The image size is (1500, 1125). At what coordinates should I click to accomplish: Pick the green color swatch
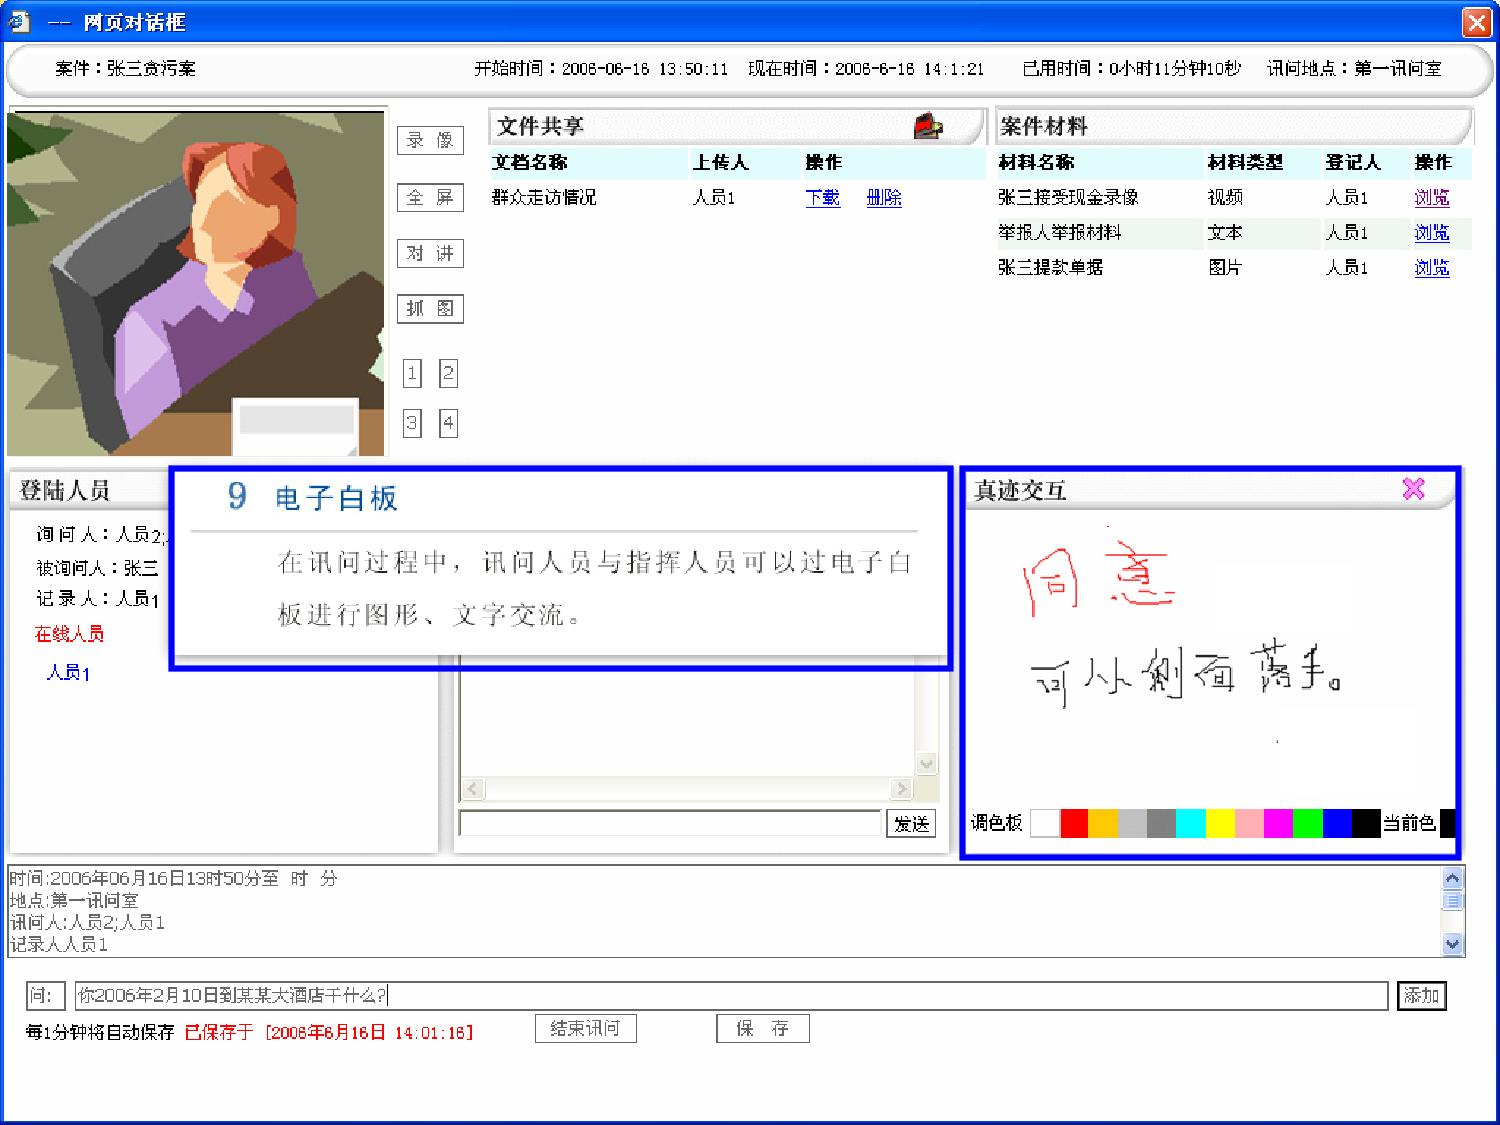1307,823
